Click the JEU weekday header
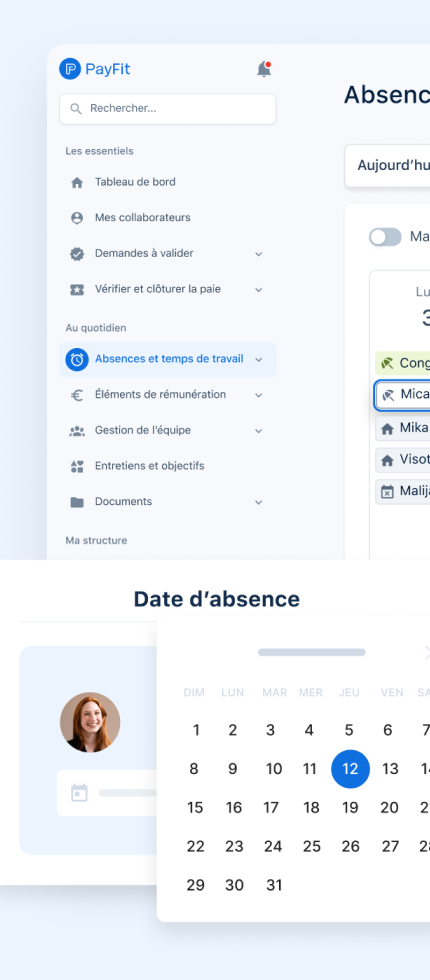Viewport: 430px width, 980px height. [349, 692]
